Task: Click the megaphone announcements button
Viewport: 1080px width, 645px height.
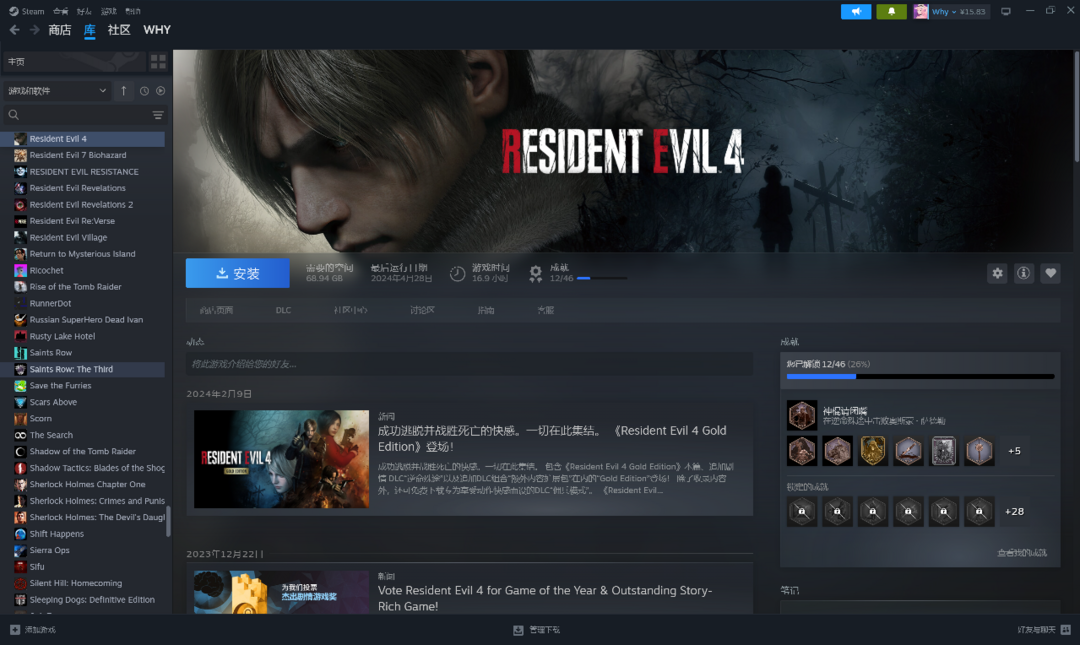Action: (856, 11)
